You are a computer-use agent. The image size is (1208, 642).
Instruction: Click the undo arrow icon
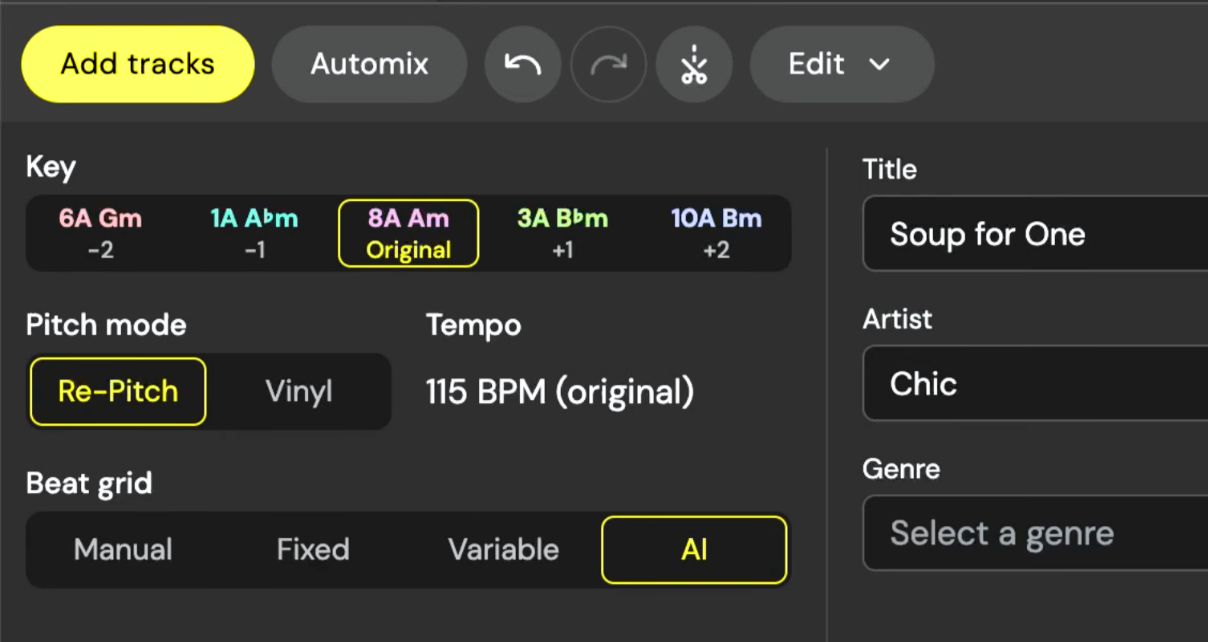(523, 65)
